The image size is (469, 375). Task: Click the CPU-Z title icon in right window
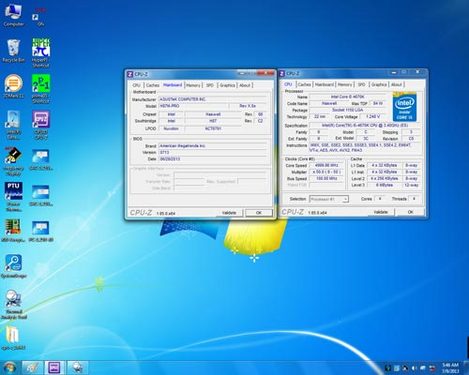coord(282,73)
